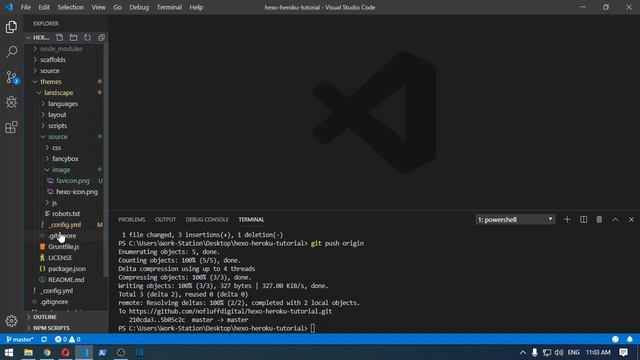Select the Terminal tab

(251, 220)
